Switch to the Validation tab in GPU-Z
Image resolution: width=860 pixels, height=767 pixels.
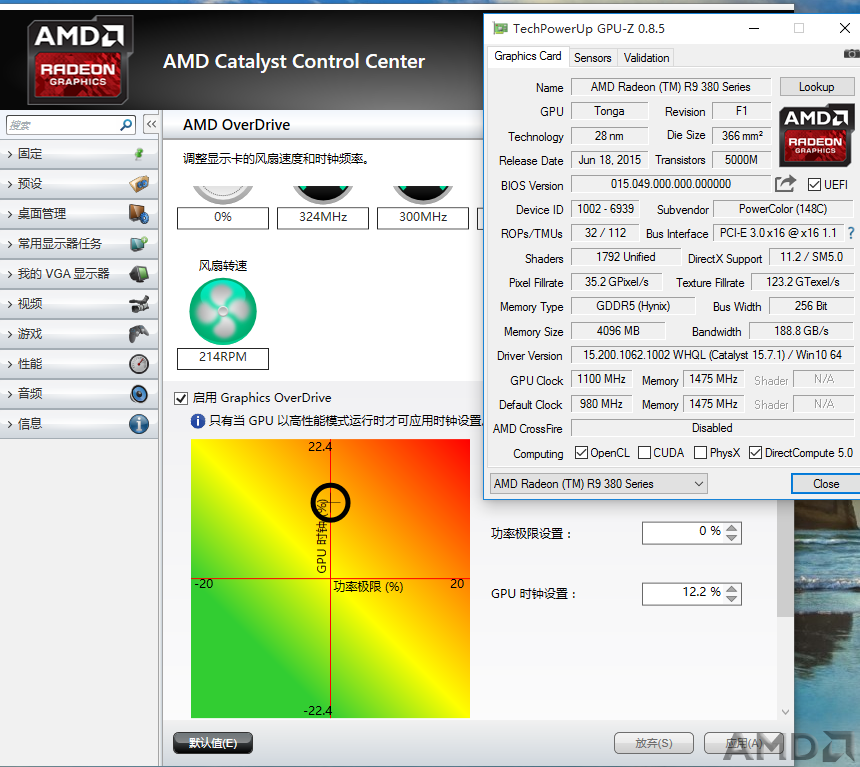click(x=646, y=58)
